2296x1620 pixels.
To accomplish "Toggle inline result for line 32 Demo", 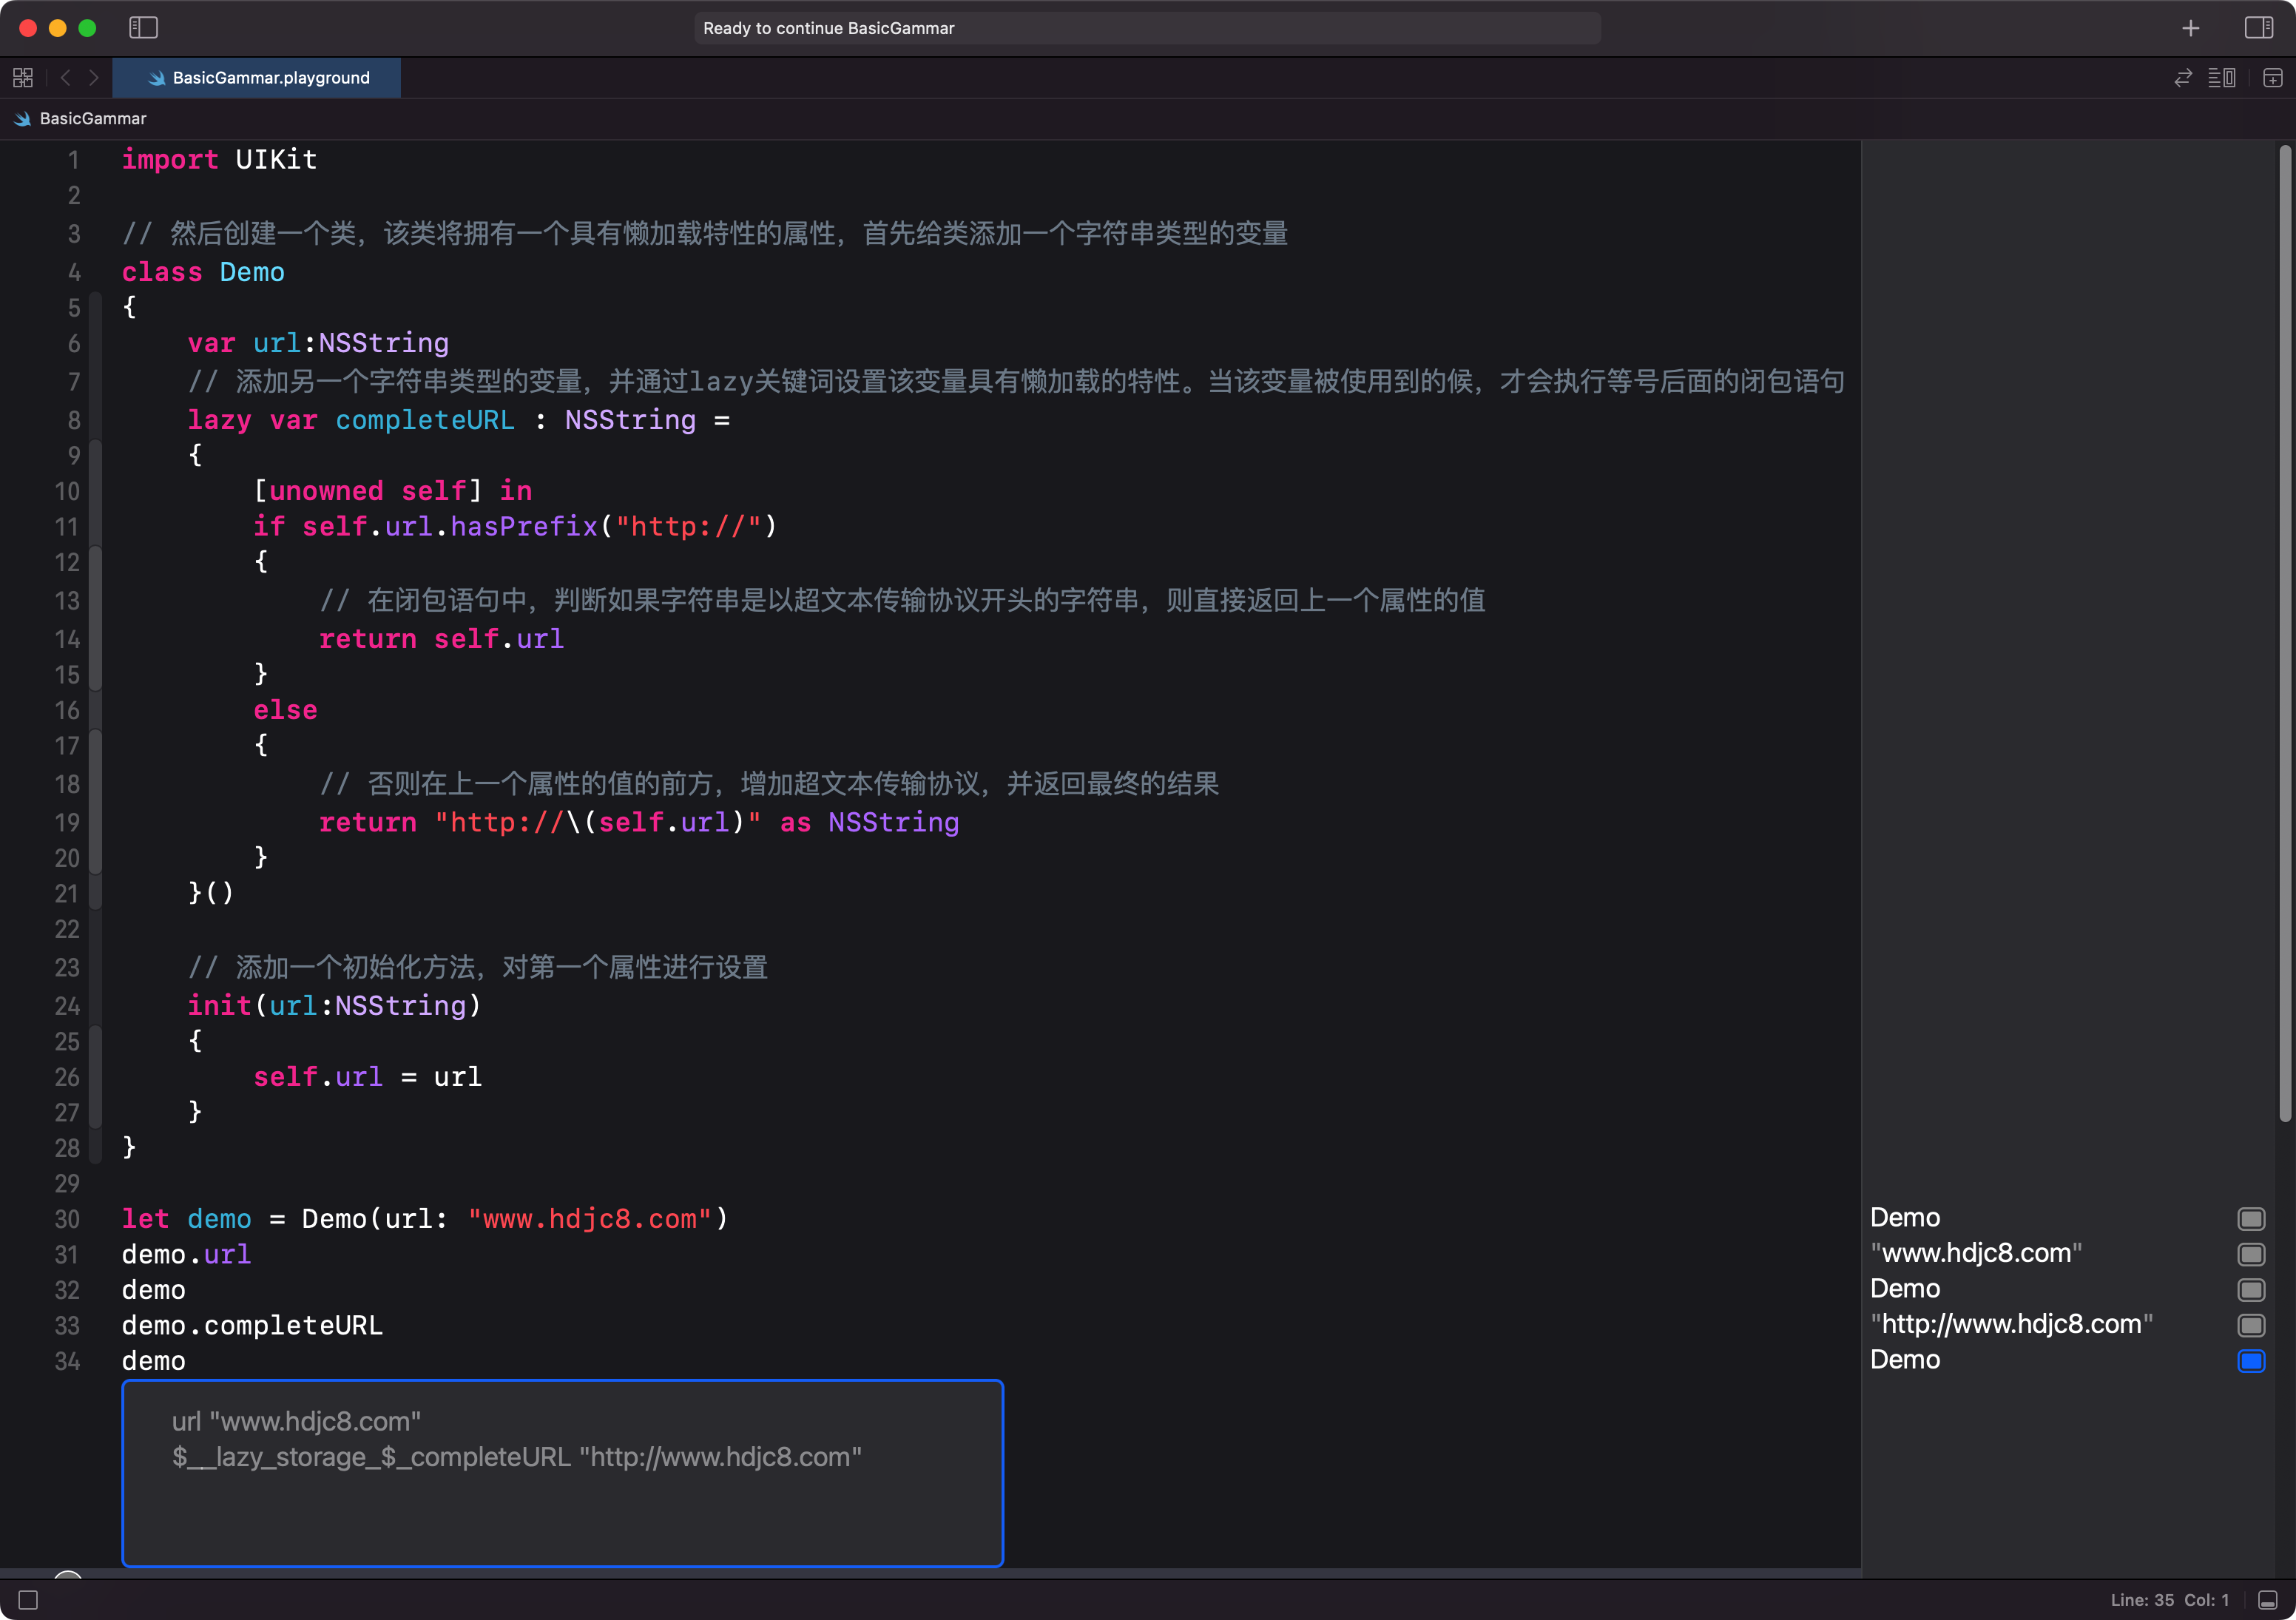I will [x=2251, y=1290].
